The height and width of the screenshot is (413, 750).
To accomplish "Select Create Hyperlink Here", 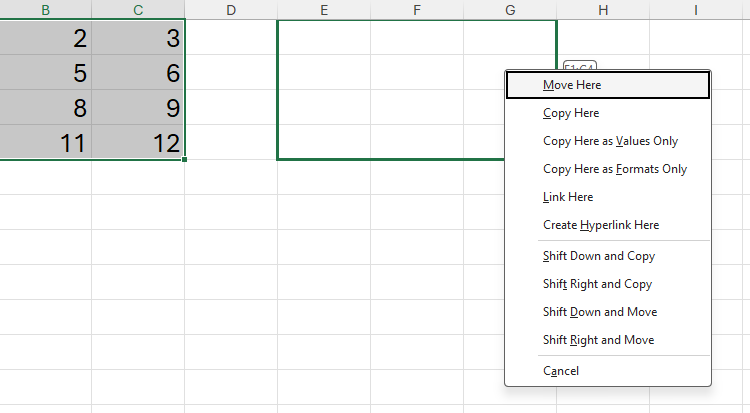I will 601,225.
